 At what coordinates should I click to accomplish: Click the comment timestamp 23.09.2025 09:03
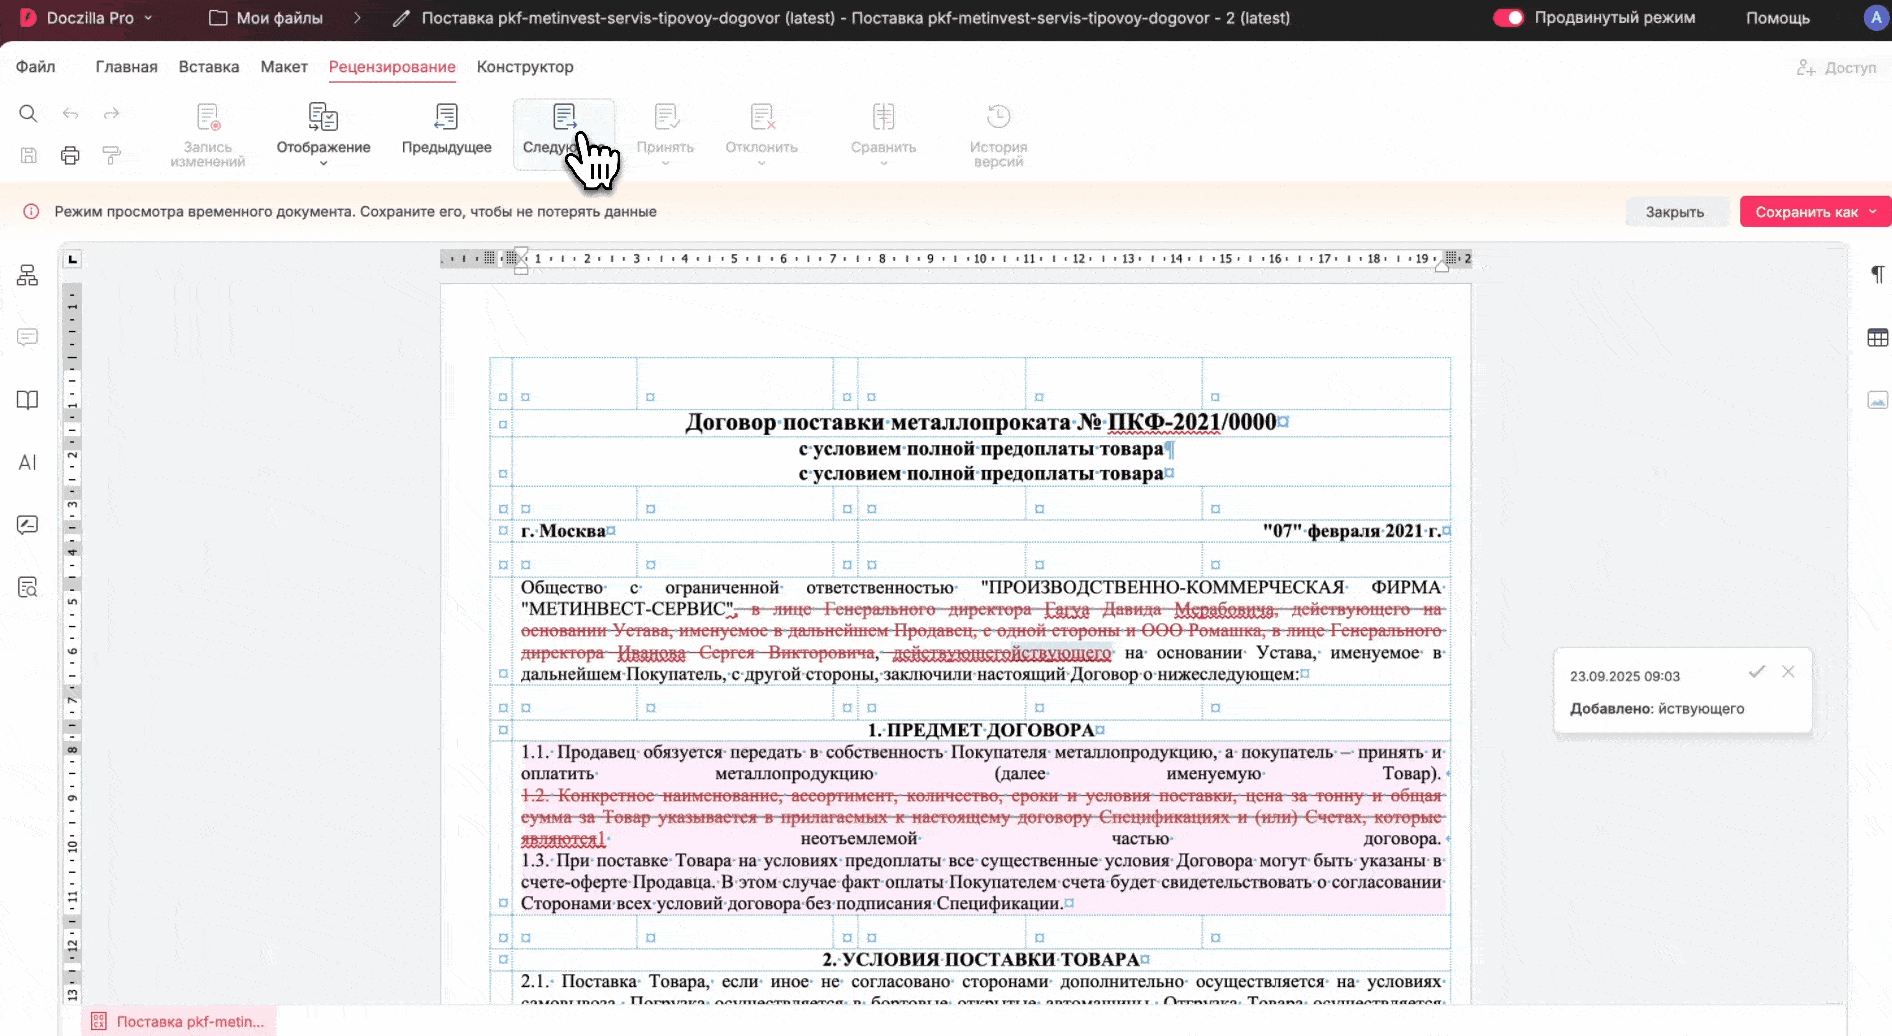click(x=1625, y=676)
